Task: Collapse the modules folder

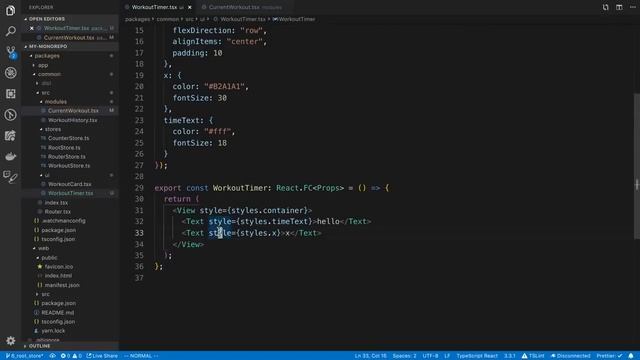Action: pyautogui.click(x=56, y=101)
